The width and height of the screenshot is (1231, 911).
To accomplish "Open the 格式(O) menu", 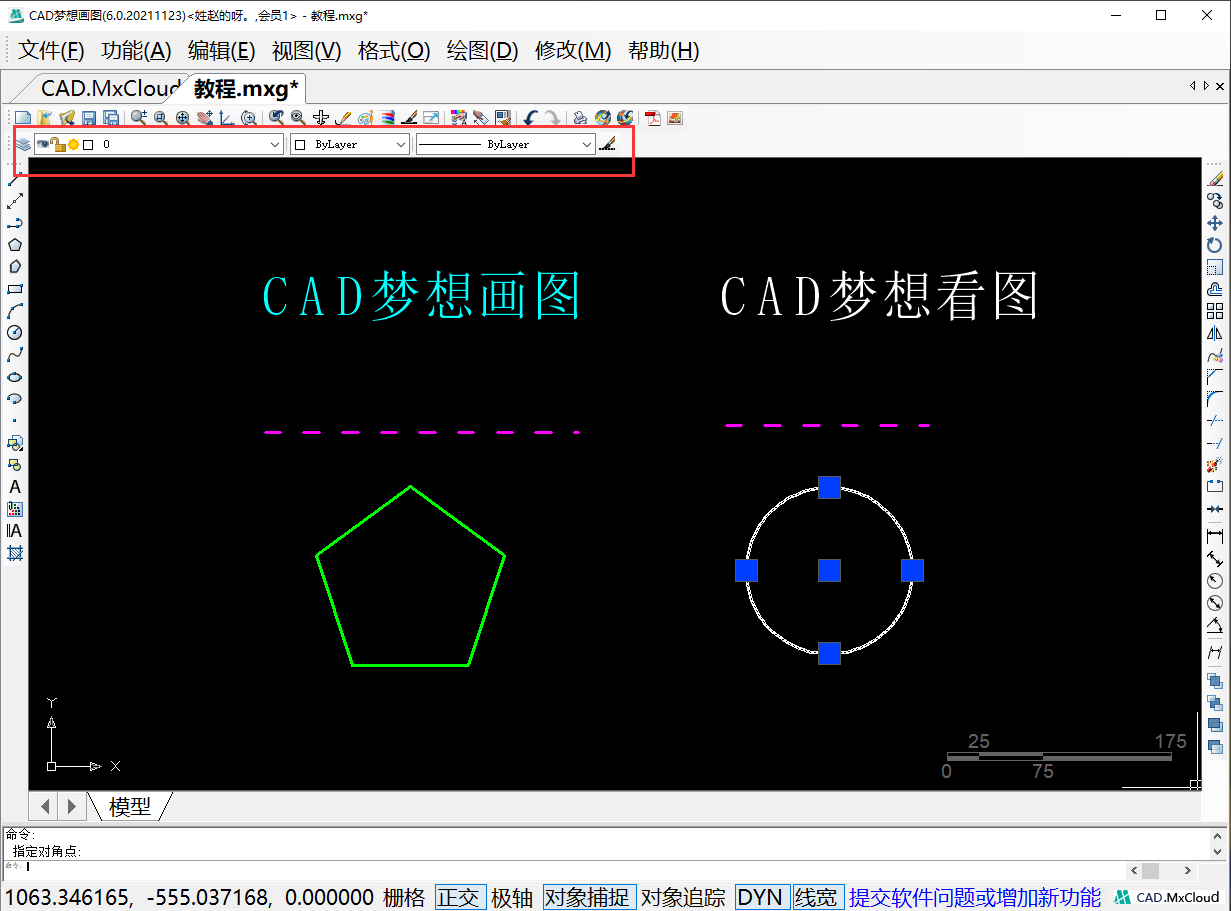I will click(394, 51).
